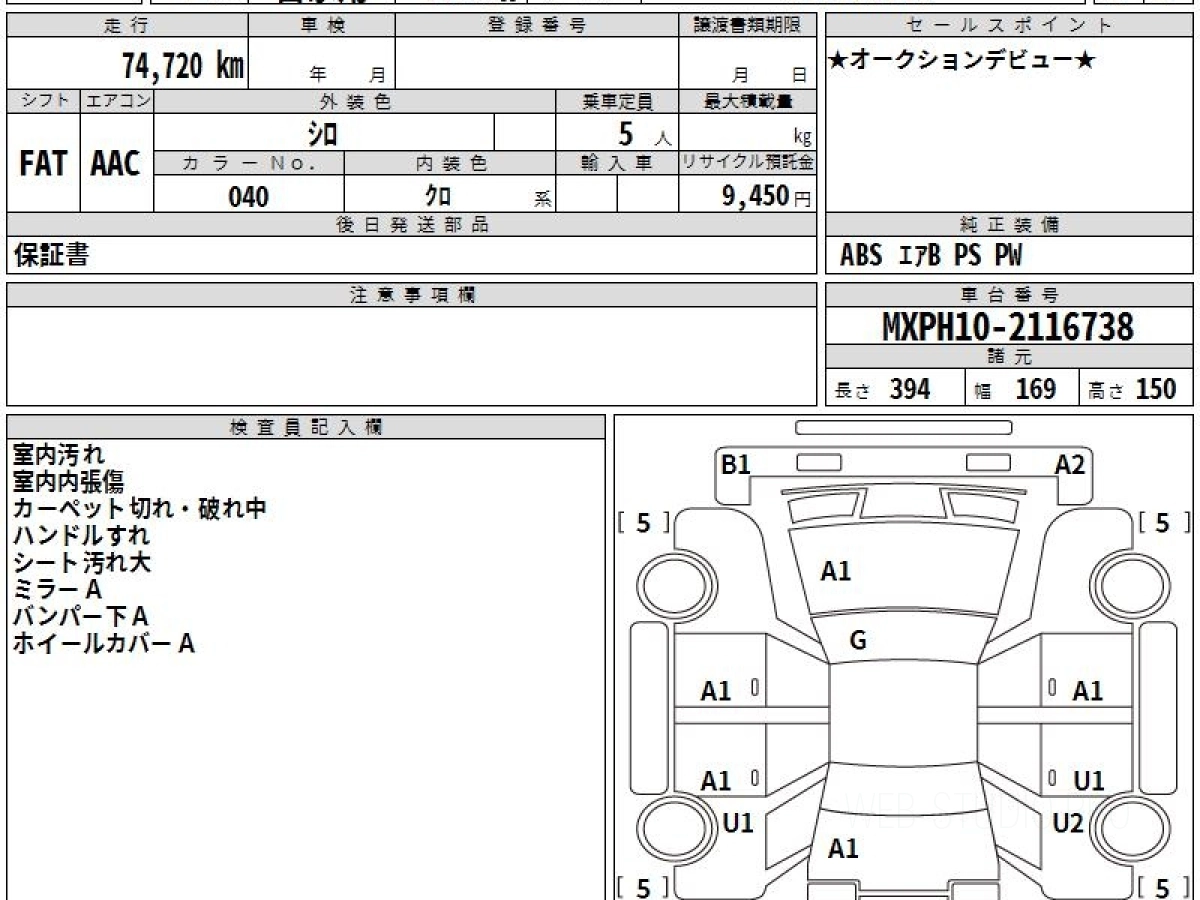Select the シート汚れ大 inspector note
1200x900 pixels.
tap(82, 563)
